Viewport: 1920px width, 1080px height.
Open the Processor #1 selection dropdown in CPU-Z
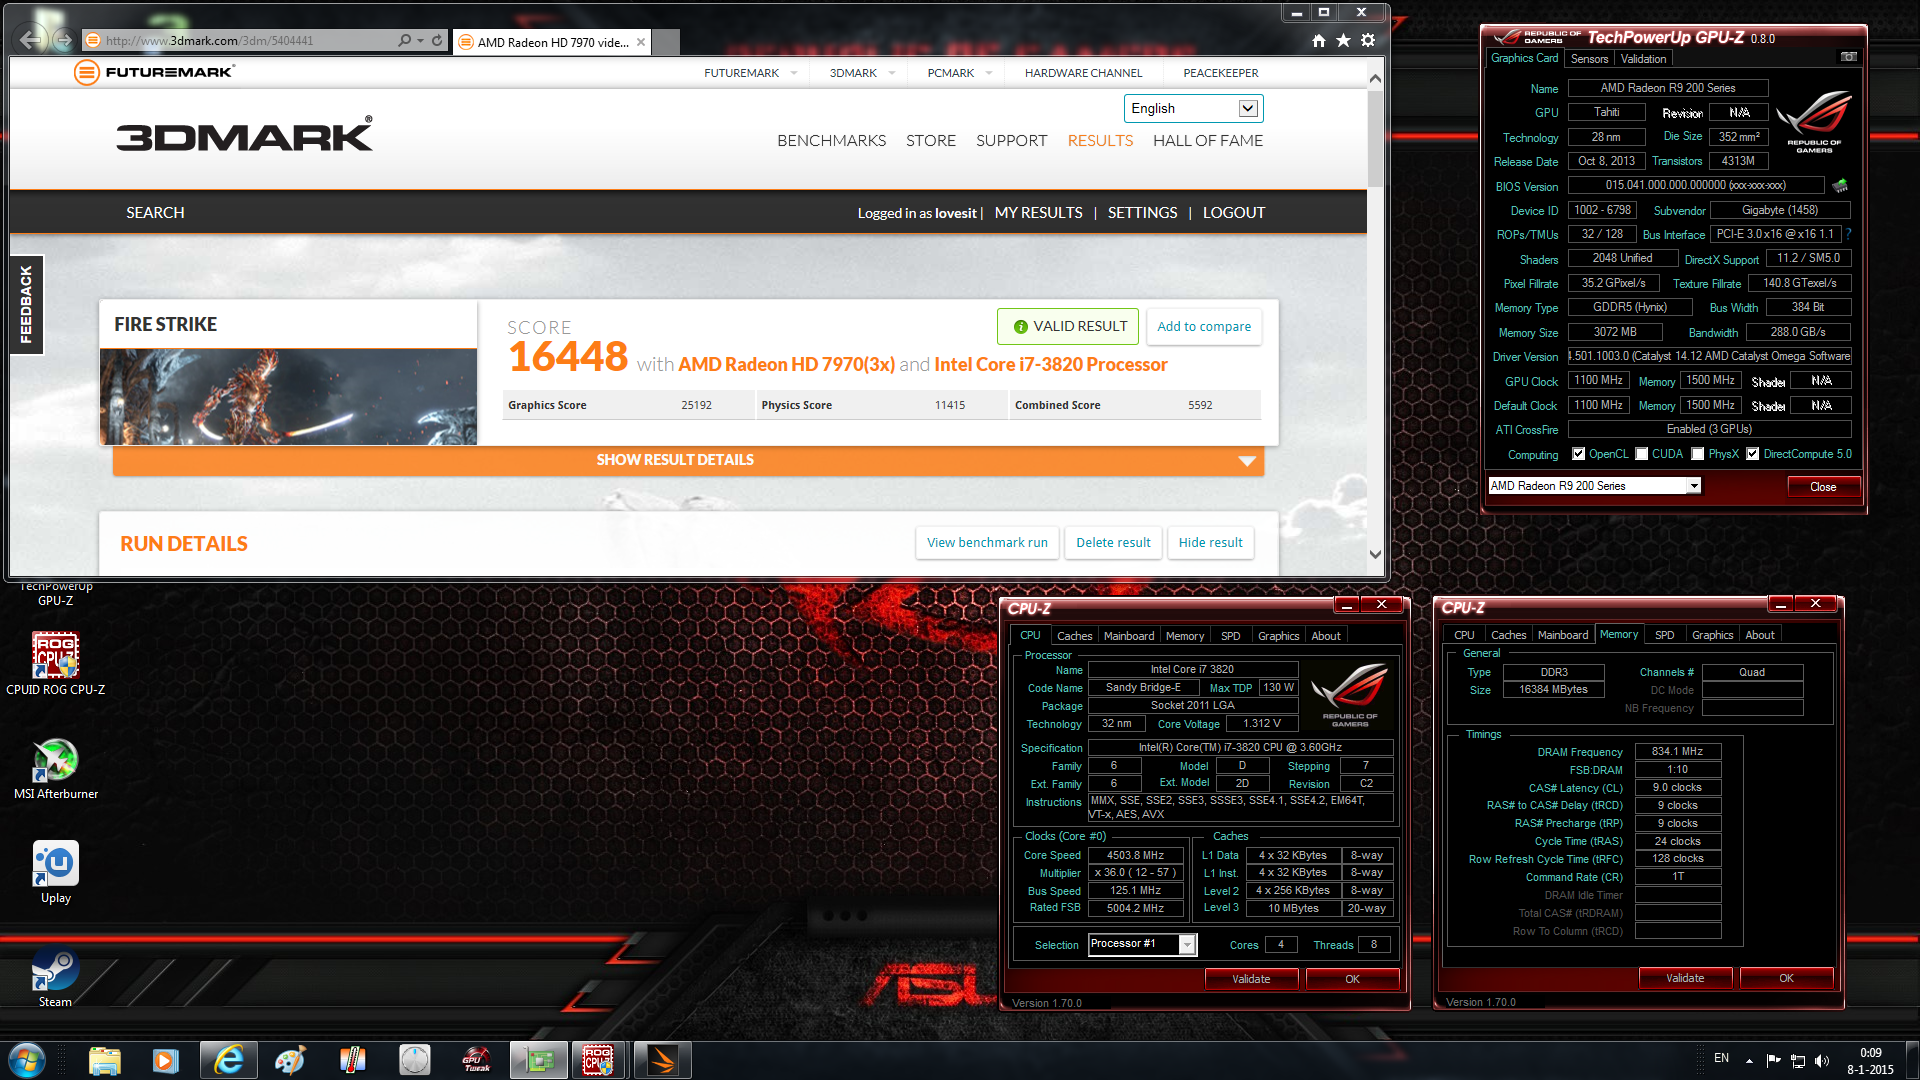[x=1142, y=944]
